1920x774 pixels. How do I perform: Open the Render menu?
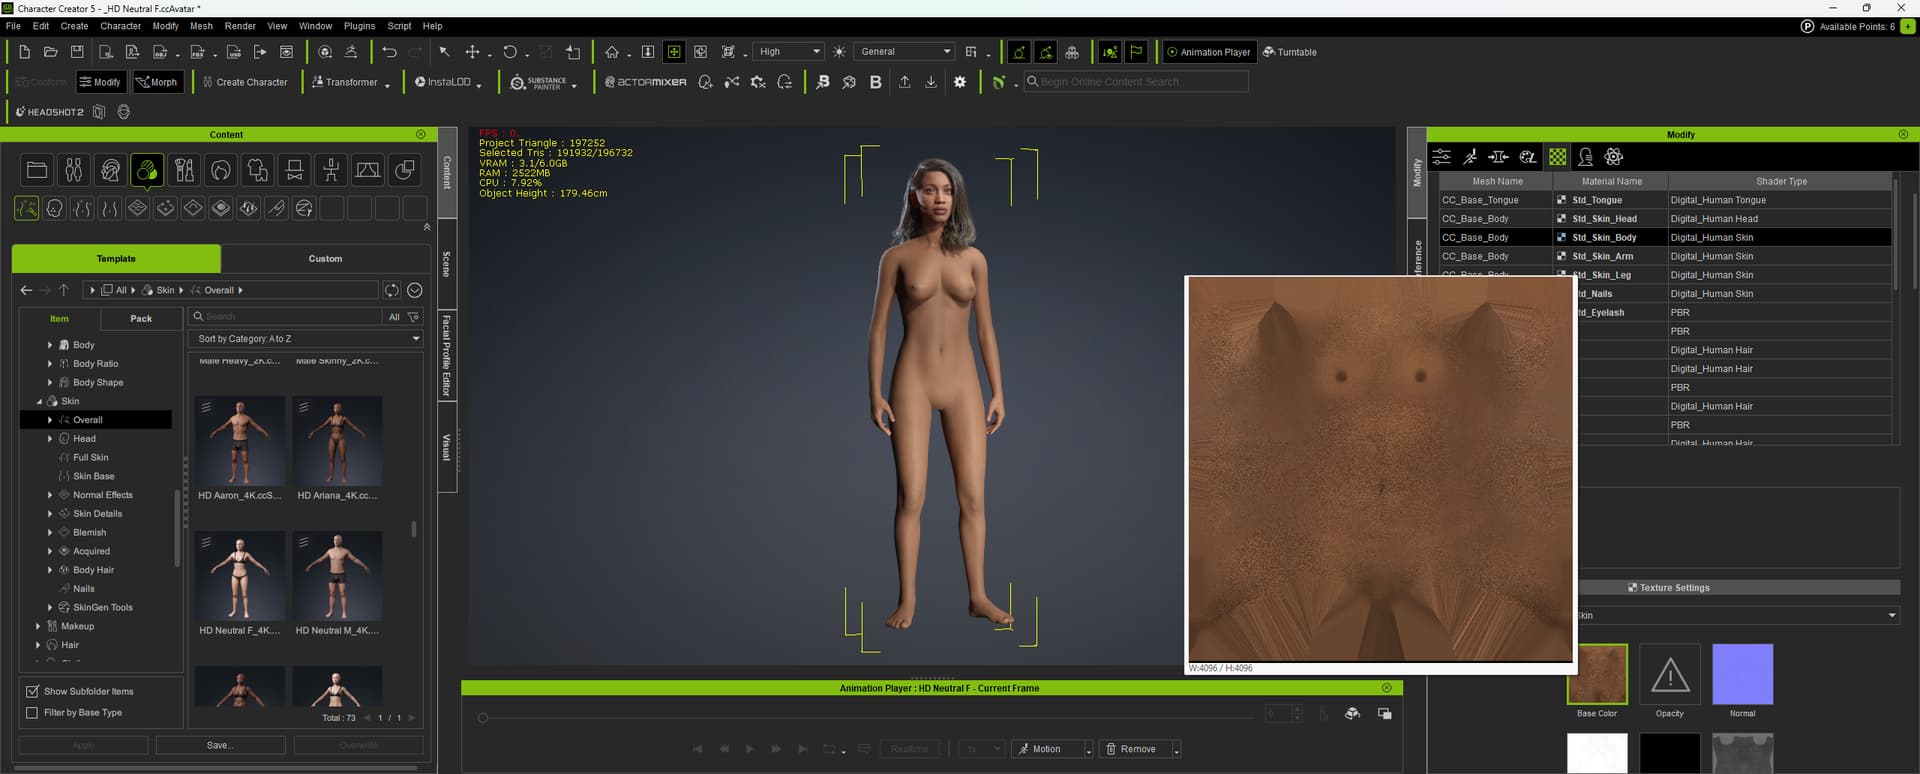pyautogui.click(x=239, y=26)
